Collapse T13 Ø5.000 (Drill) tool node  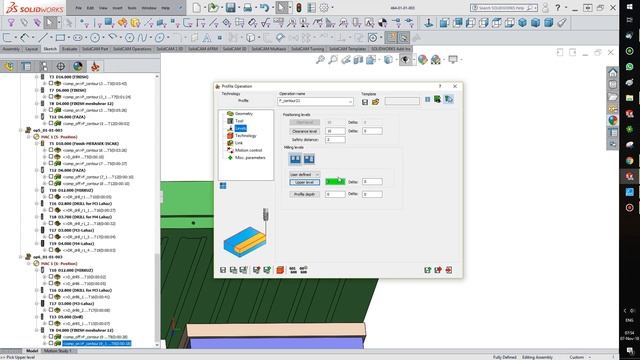(36, 317)
